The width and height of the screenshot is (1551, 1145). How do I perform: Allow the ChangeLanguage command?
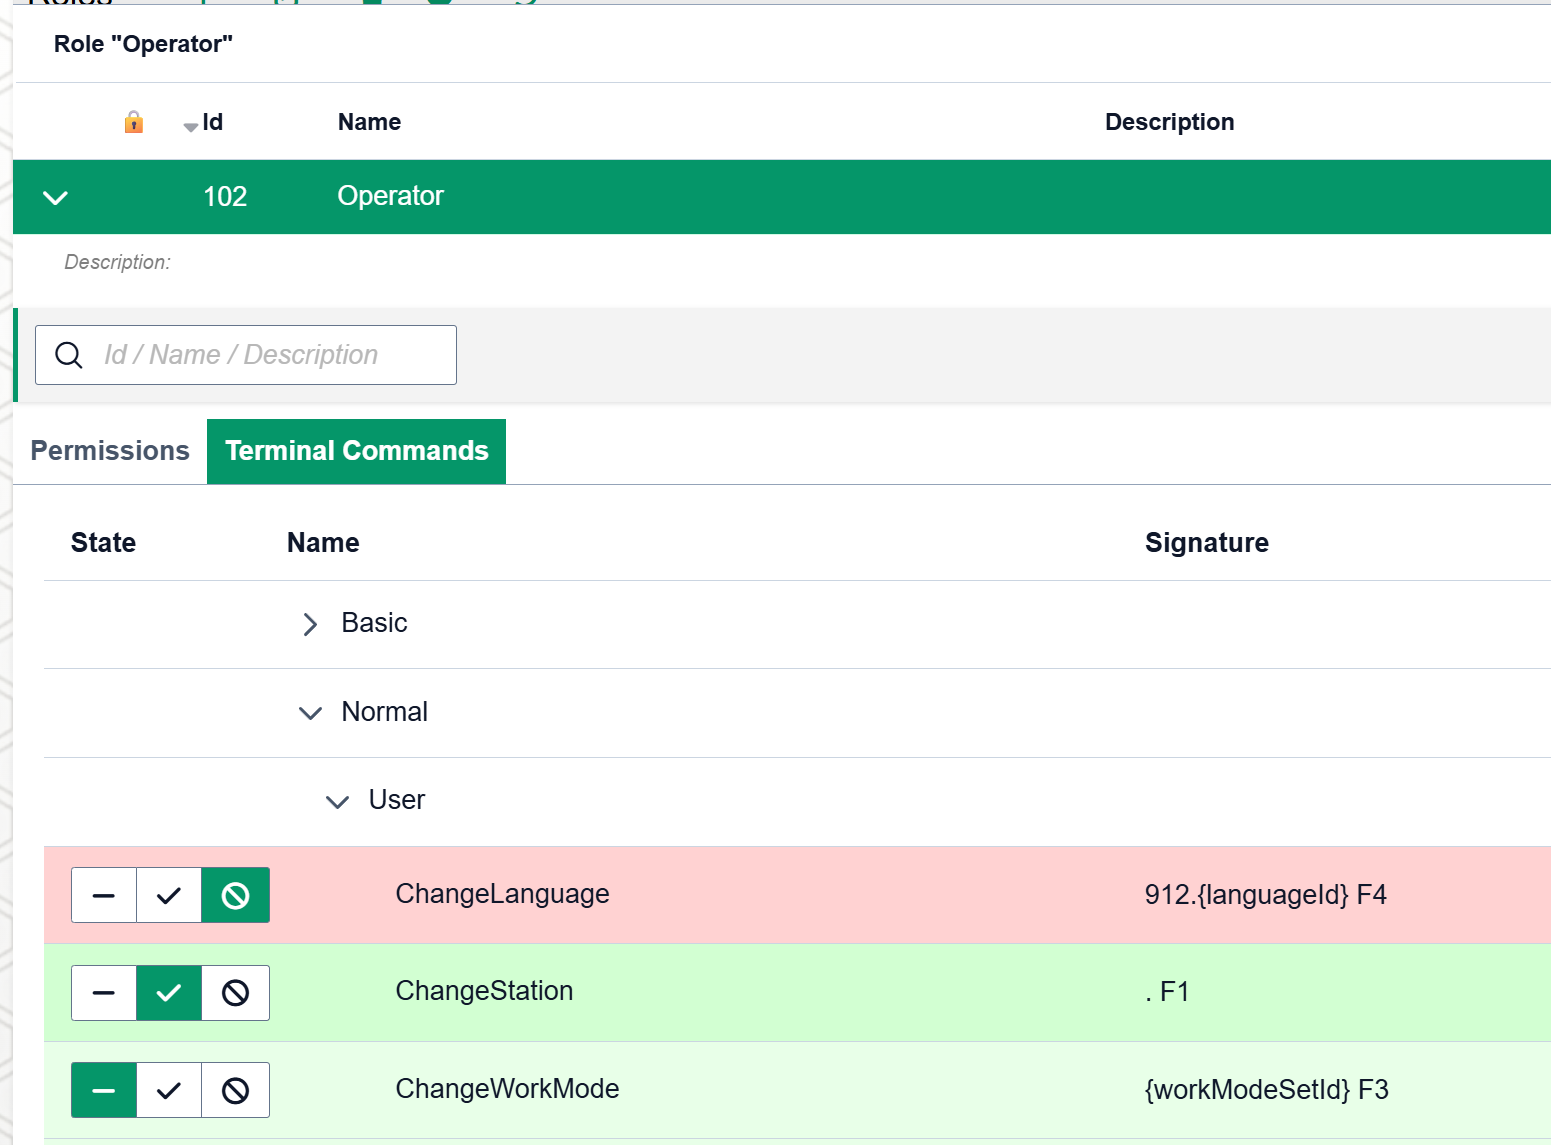(169, 895)
